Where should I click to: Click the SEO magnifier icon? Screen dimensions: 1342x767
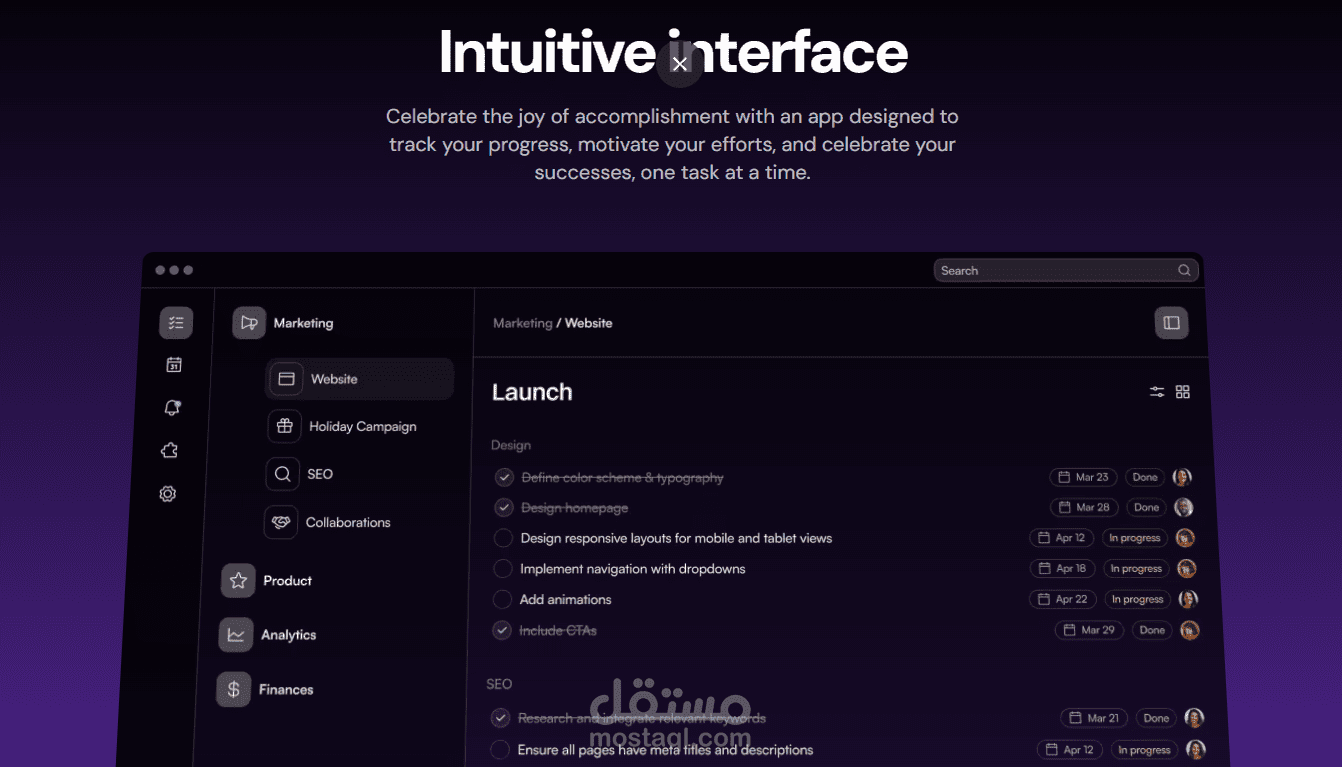point(282,474)
